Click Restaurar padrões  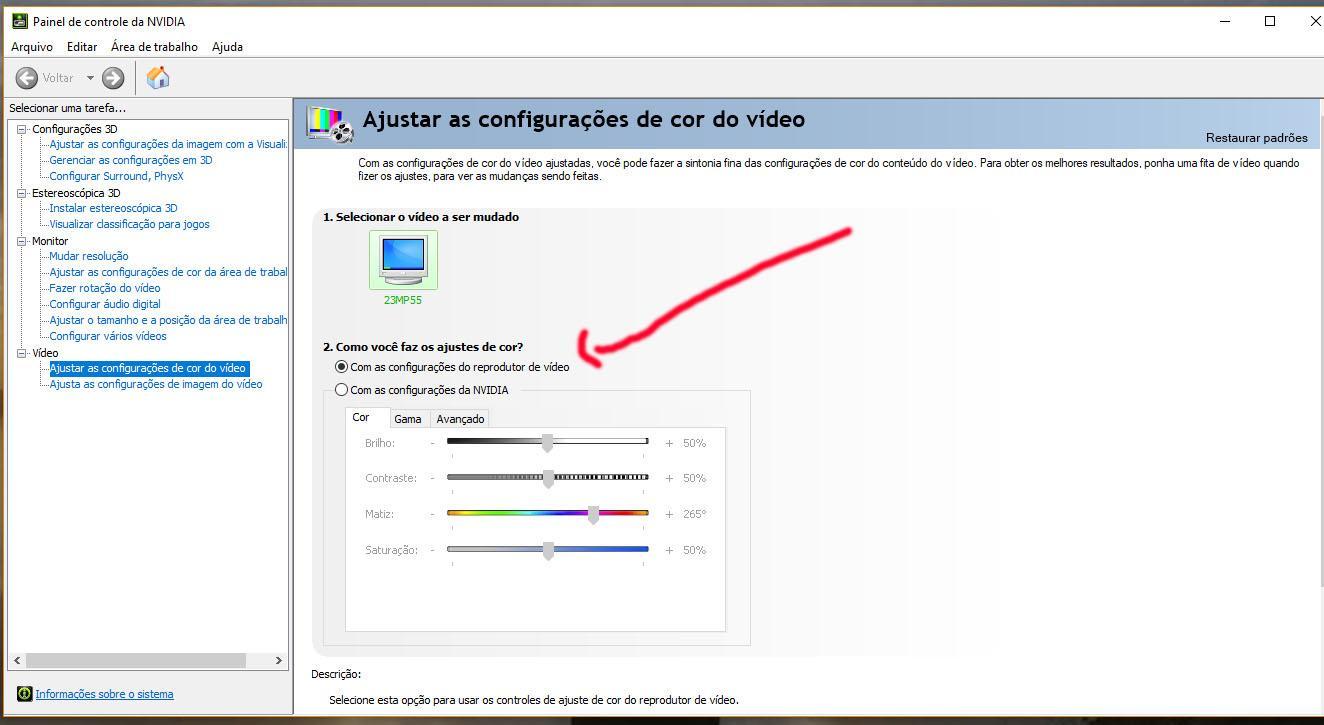pyautogui.click(x=1256, y=138)
